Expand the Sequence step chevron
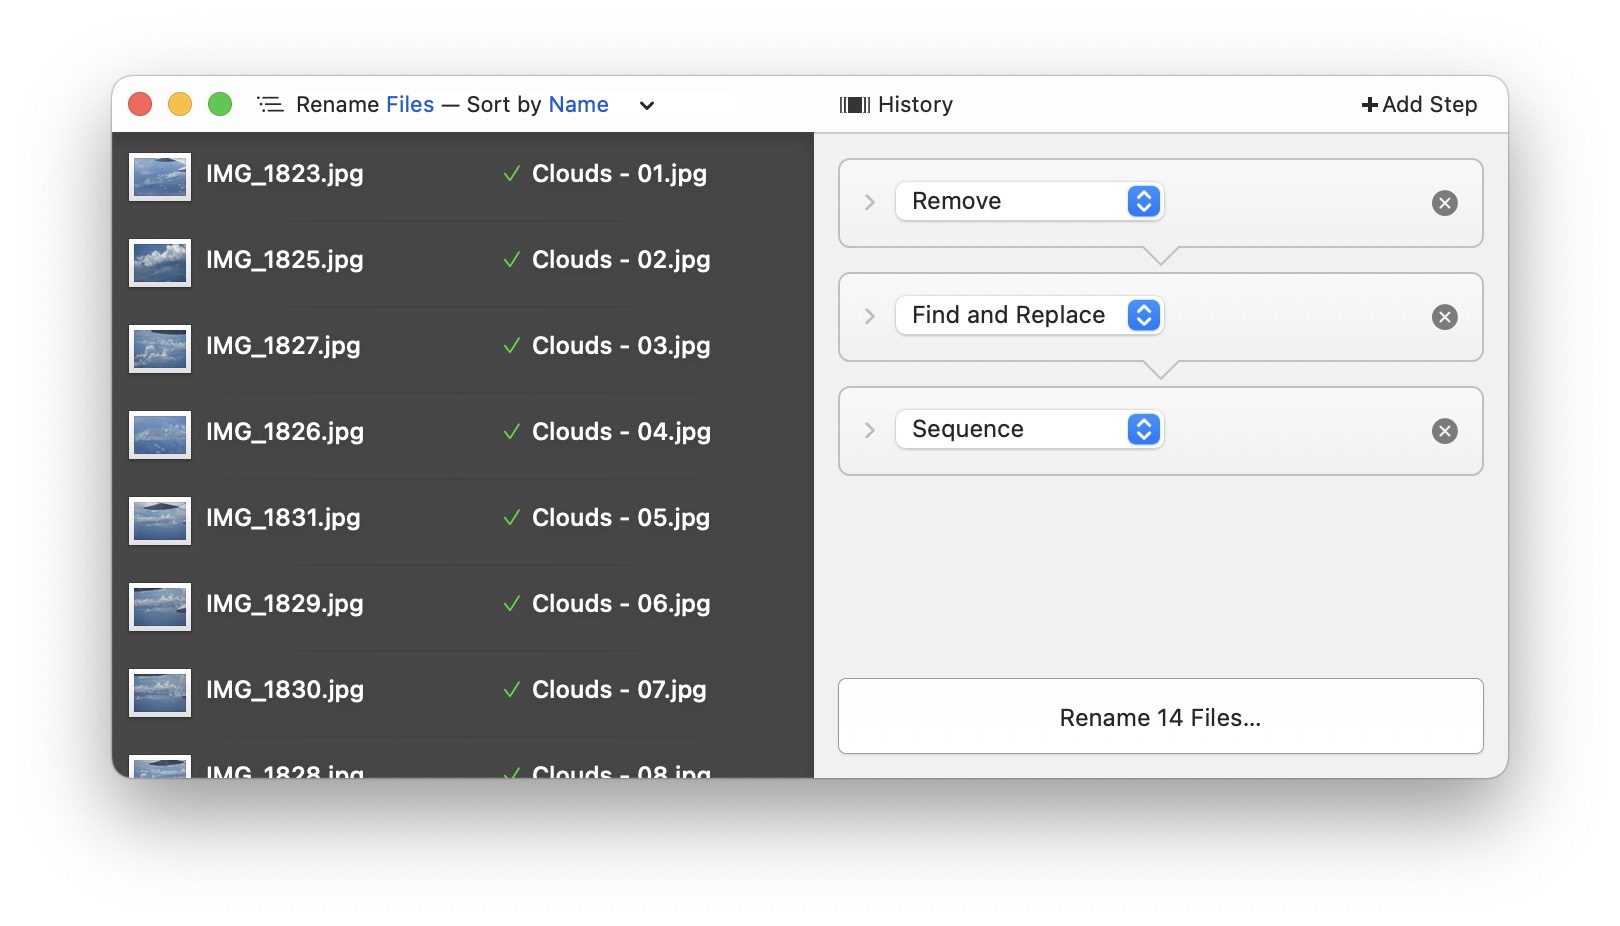Screen dimensions: 1620x926 (x=869, y=430)
